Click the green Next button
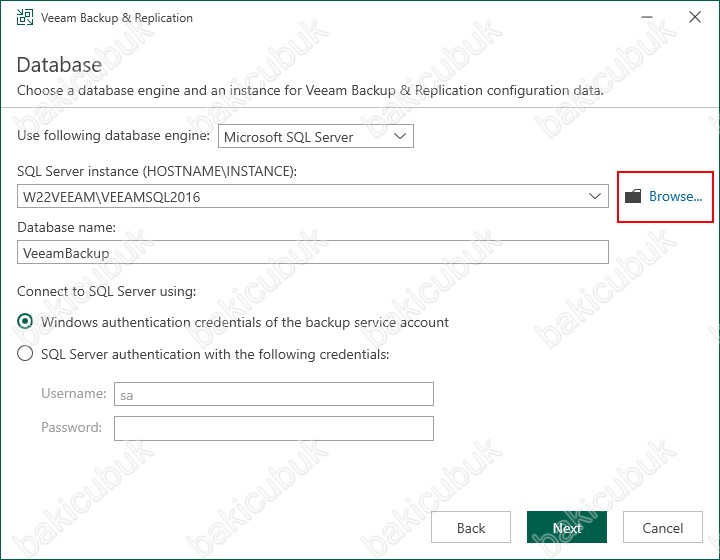The image size is (720, 560). [x=567, y=527]
